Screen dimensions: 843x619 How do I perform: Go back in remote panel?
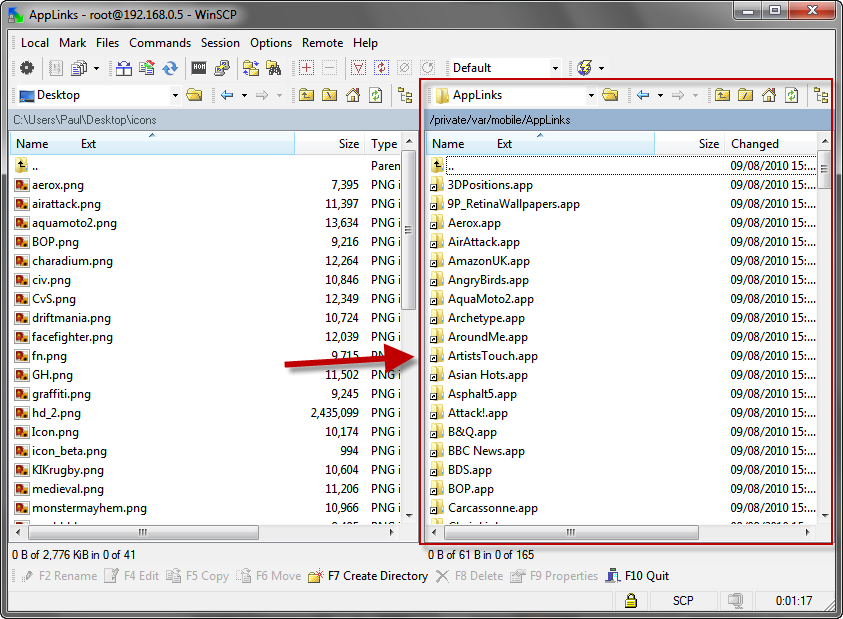click(643, 95)
